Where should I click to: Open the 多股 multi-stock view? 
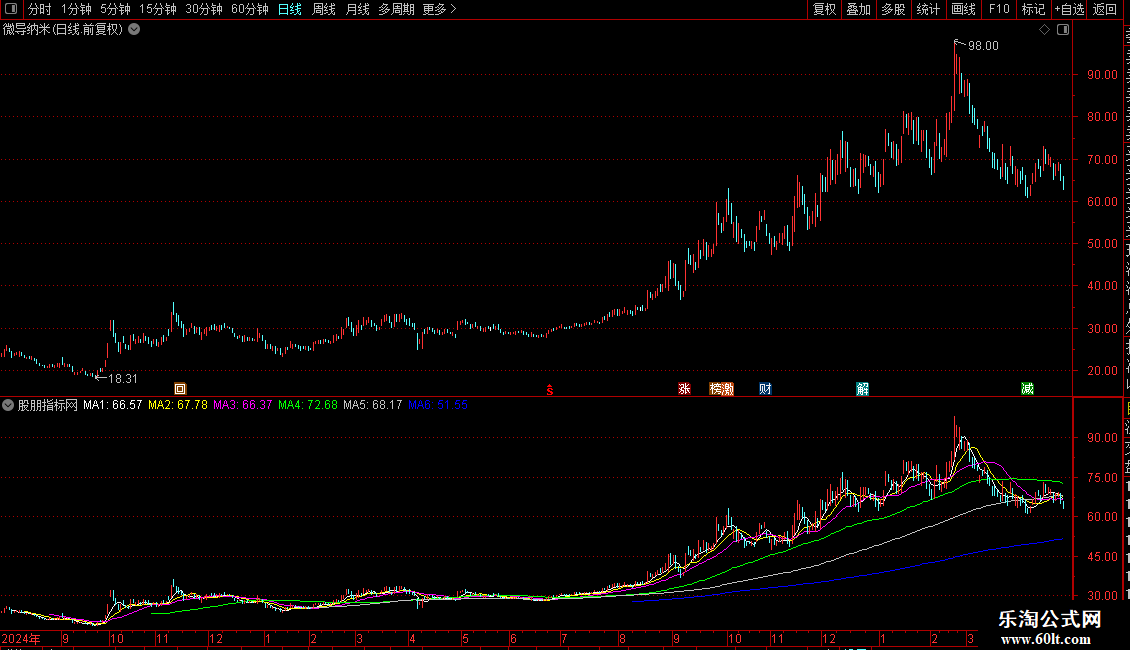click(x=894, y=9)
